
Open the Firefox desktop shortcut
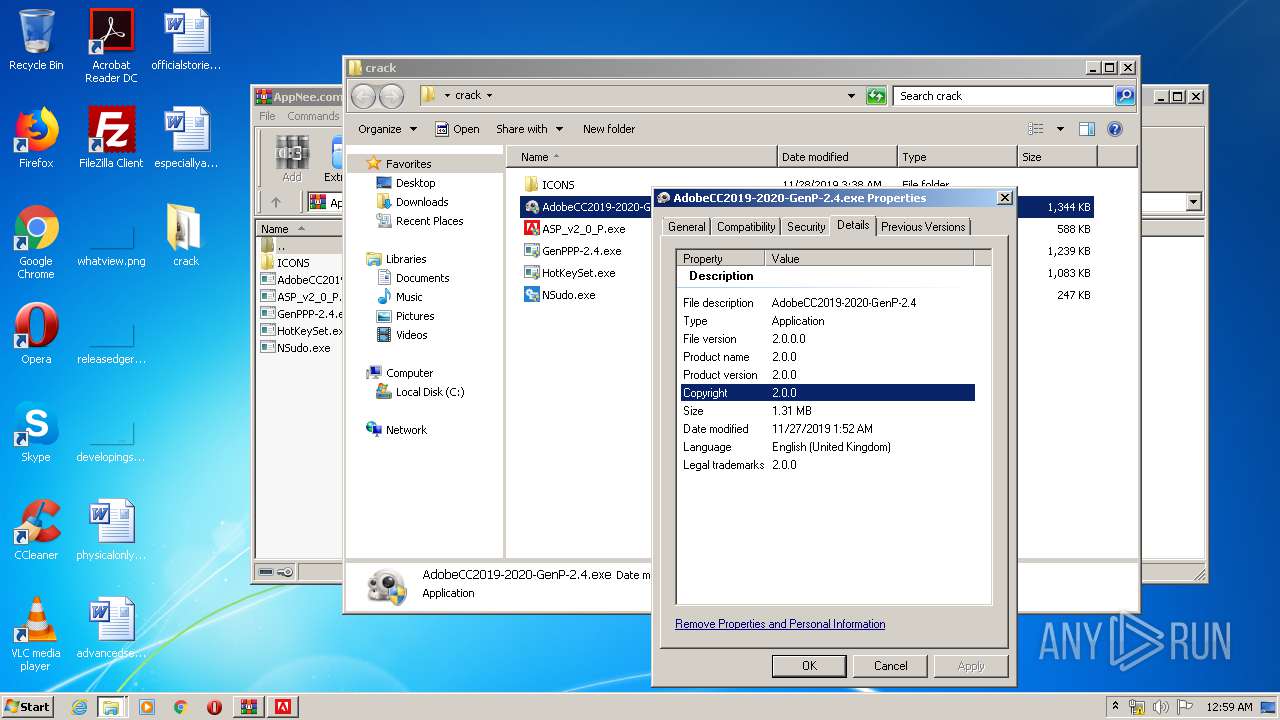pos(36,138)
